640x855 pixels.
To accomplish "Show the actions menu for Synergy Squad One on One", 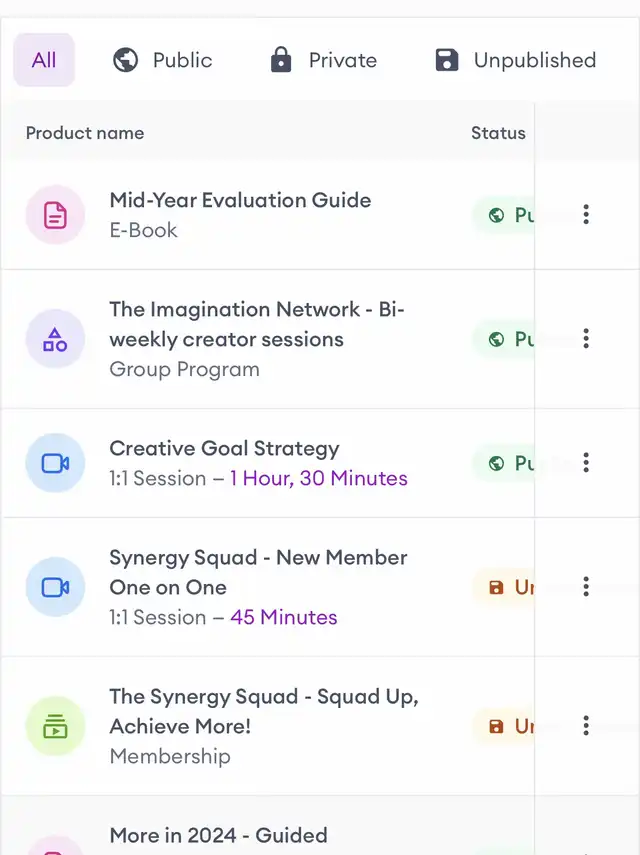I will tap(586, 587).
